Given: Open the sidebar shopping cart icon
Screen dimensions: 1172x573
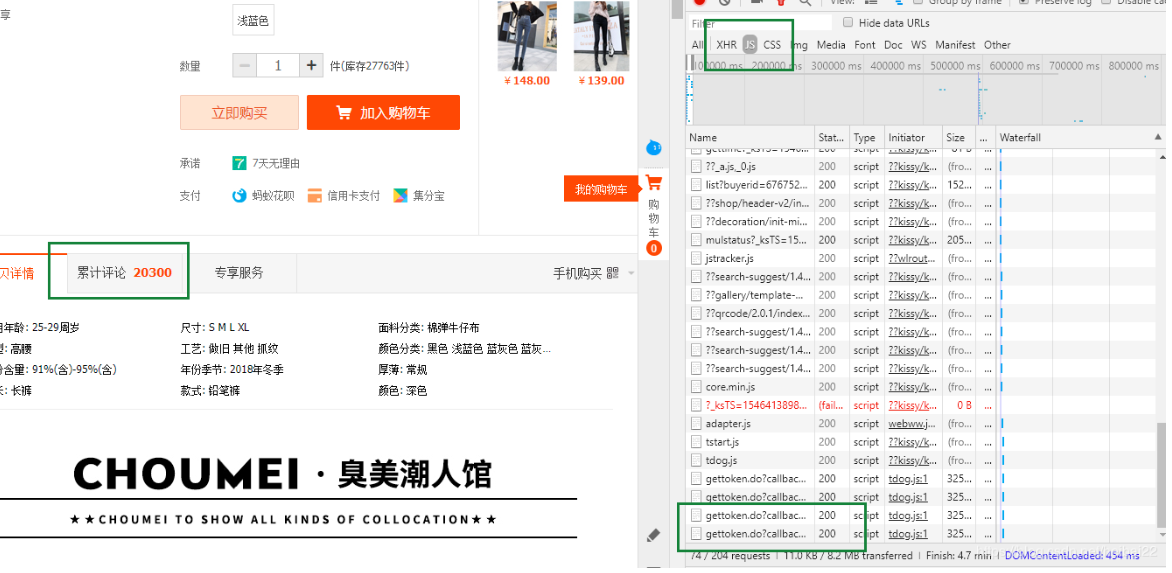Looking at the screenshot, I should point(653,183).
